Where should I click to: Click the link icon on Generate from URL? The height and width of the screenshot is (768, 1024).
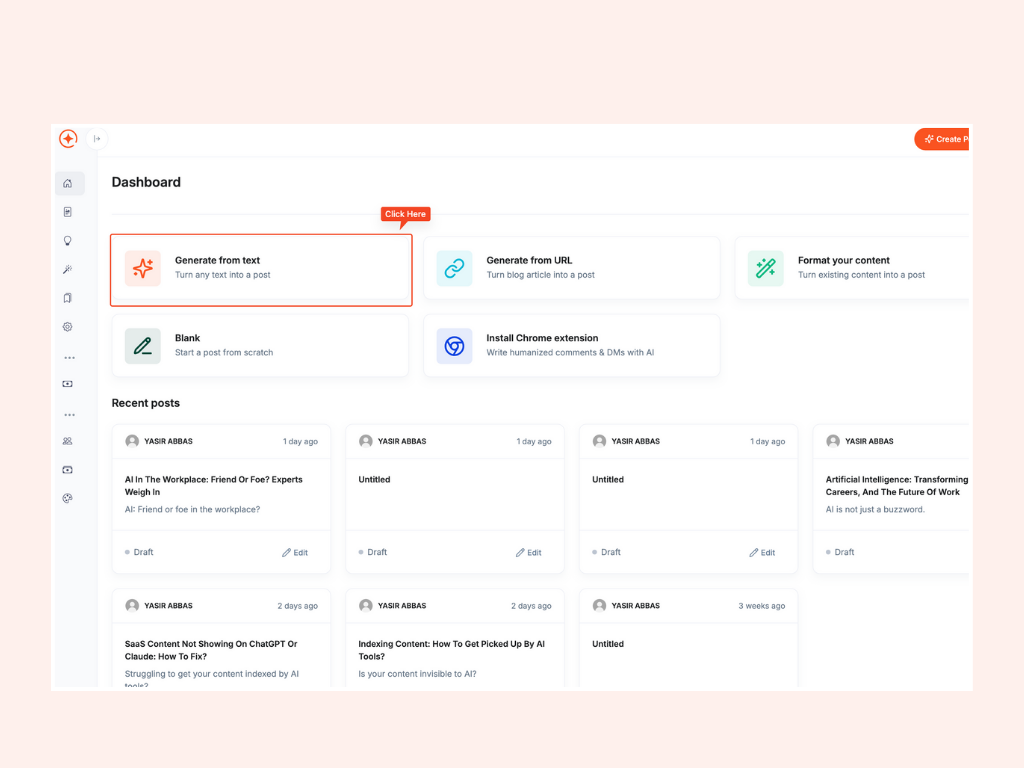pyautogui.click(x=455, y=268)
